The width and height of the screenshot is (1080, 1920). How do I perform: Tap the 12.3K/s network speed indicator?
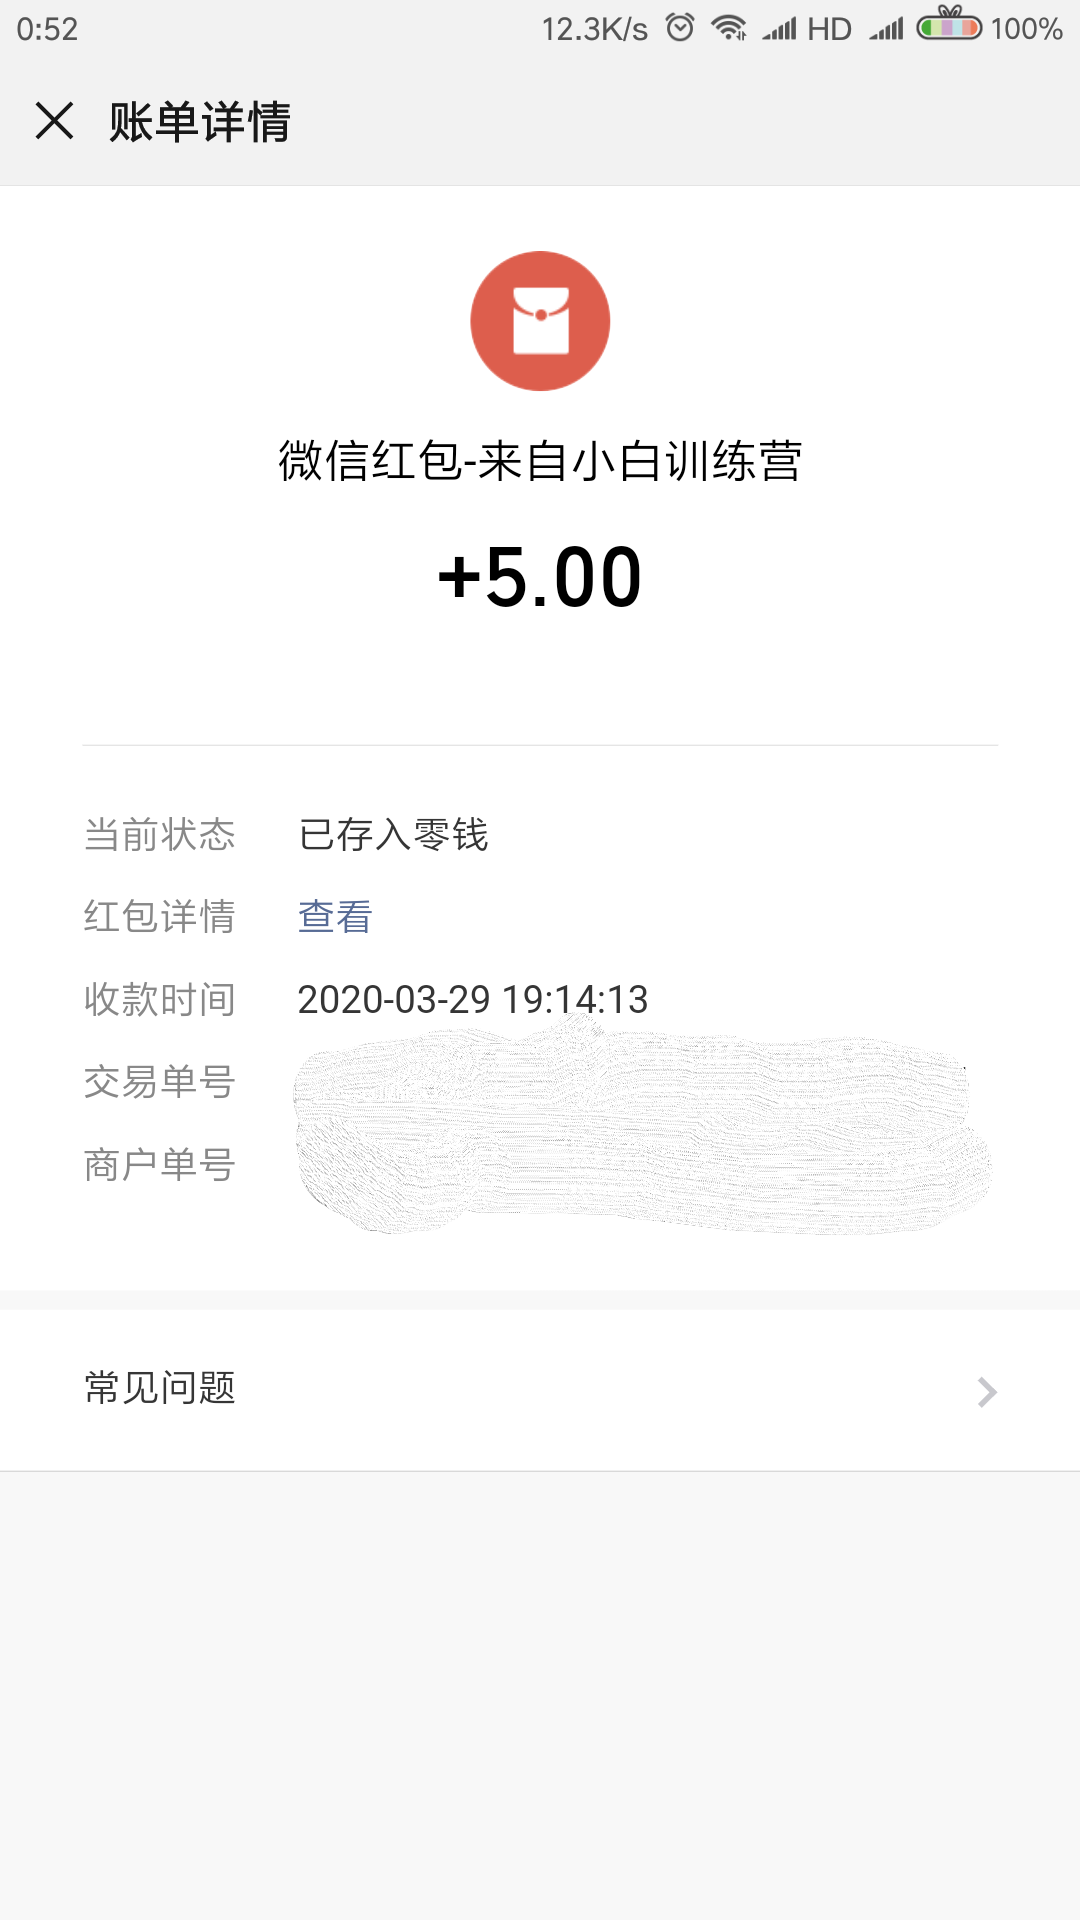pyautogui.click(x=594, y=29)
